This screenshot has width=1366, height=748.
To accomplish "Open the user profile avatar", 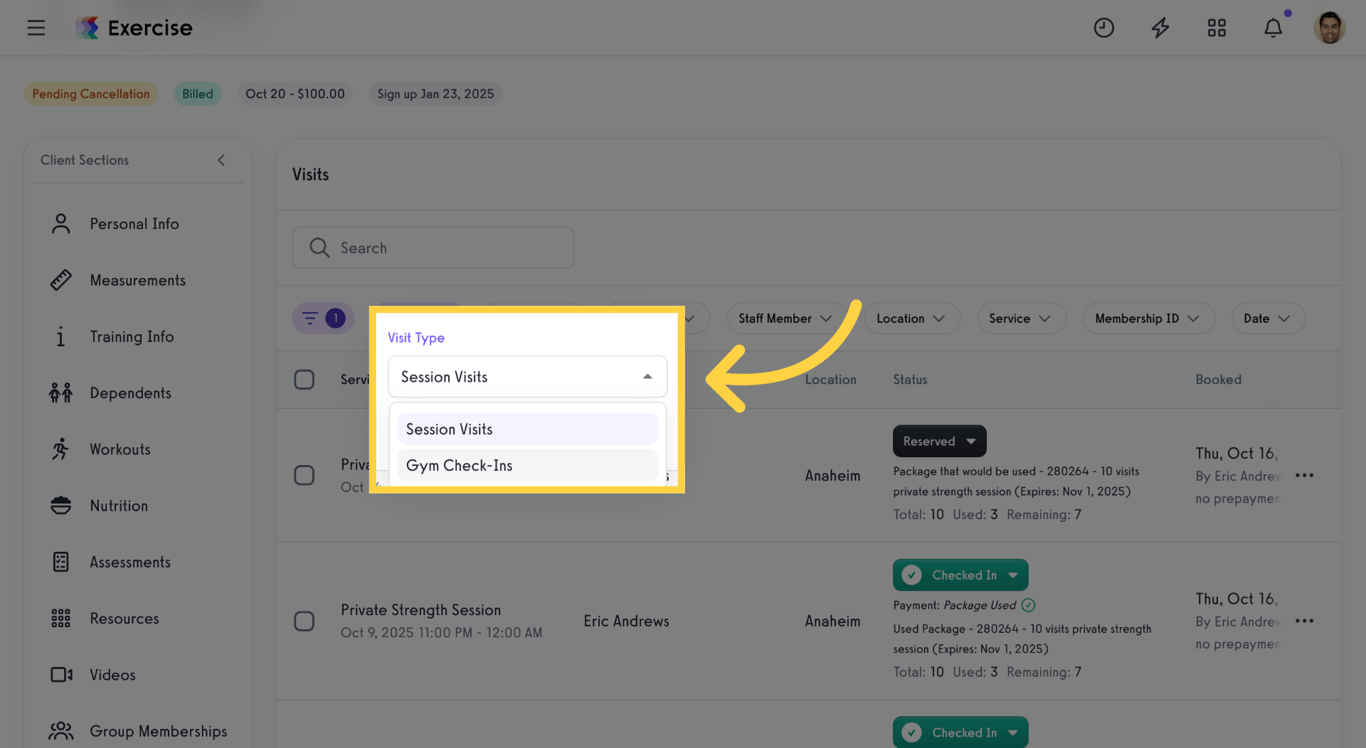I will click(x=1329, y=28).
